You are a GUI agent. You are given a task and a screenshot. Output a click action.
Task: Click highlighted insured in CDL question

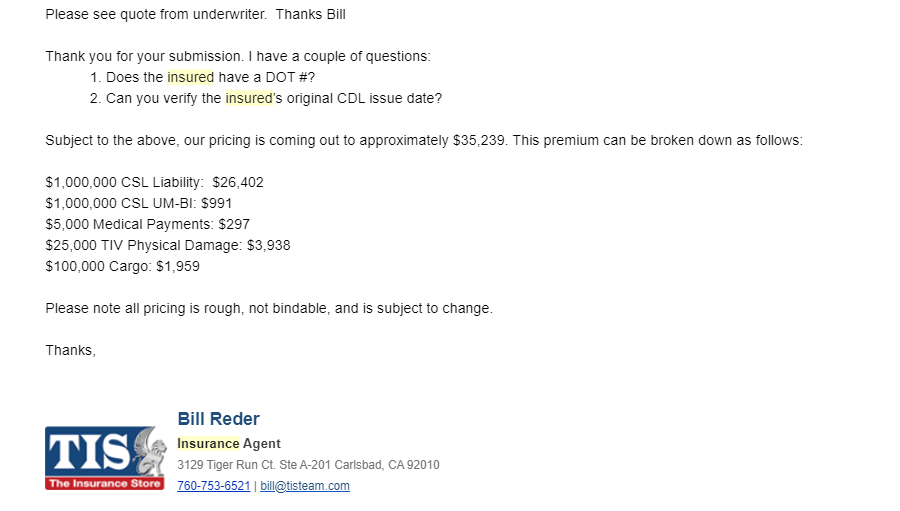[249, 98]
